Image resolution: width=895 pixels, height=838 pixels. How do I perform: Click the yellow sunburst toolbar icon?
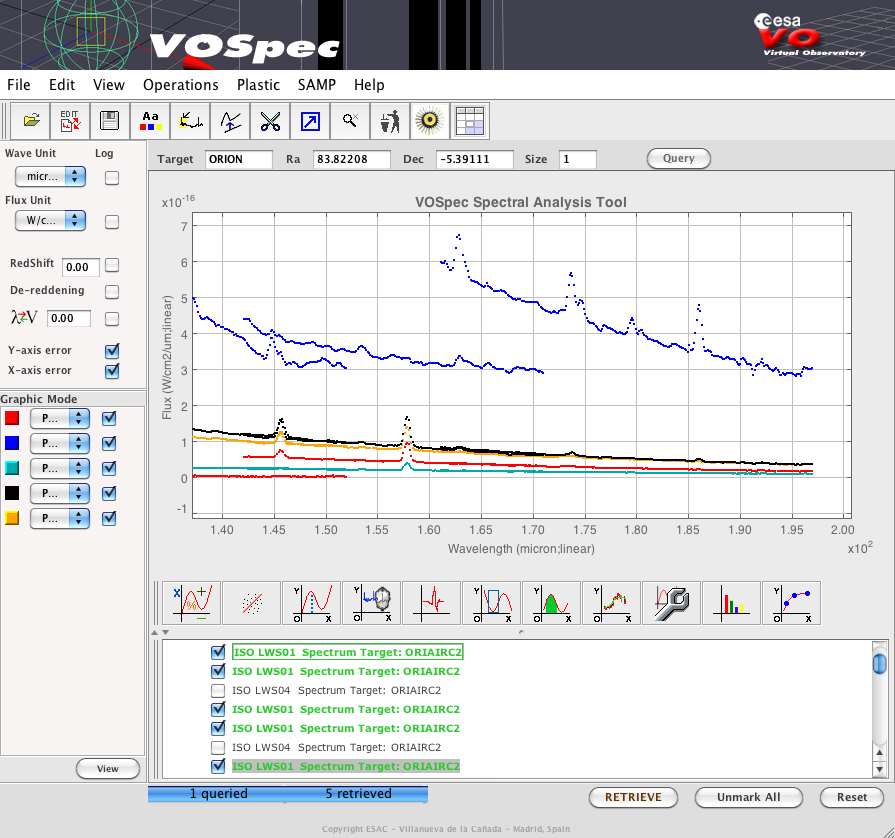point(430,121)
